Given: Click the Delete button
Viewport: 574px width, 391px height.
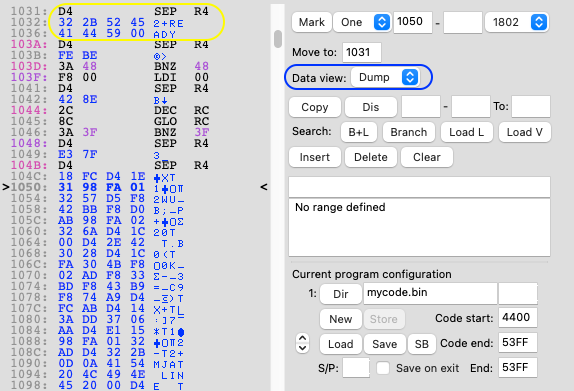Looking at the screenshot, I should coord(371,157).
